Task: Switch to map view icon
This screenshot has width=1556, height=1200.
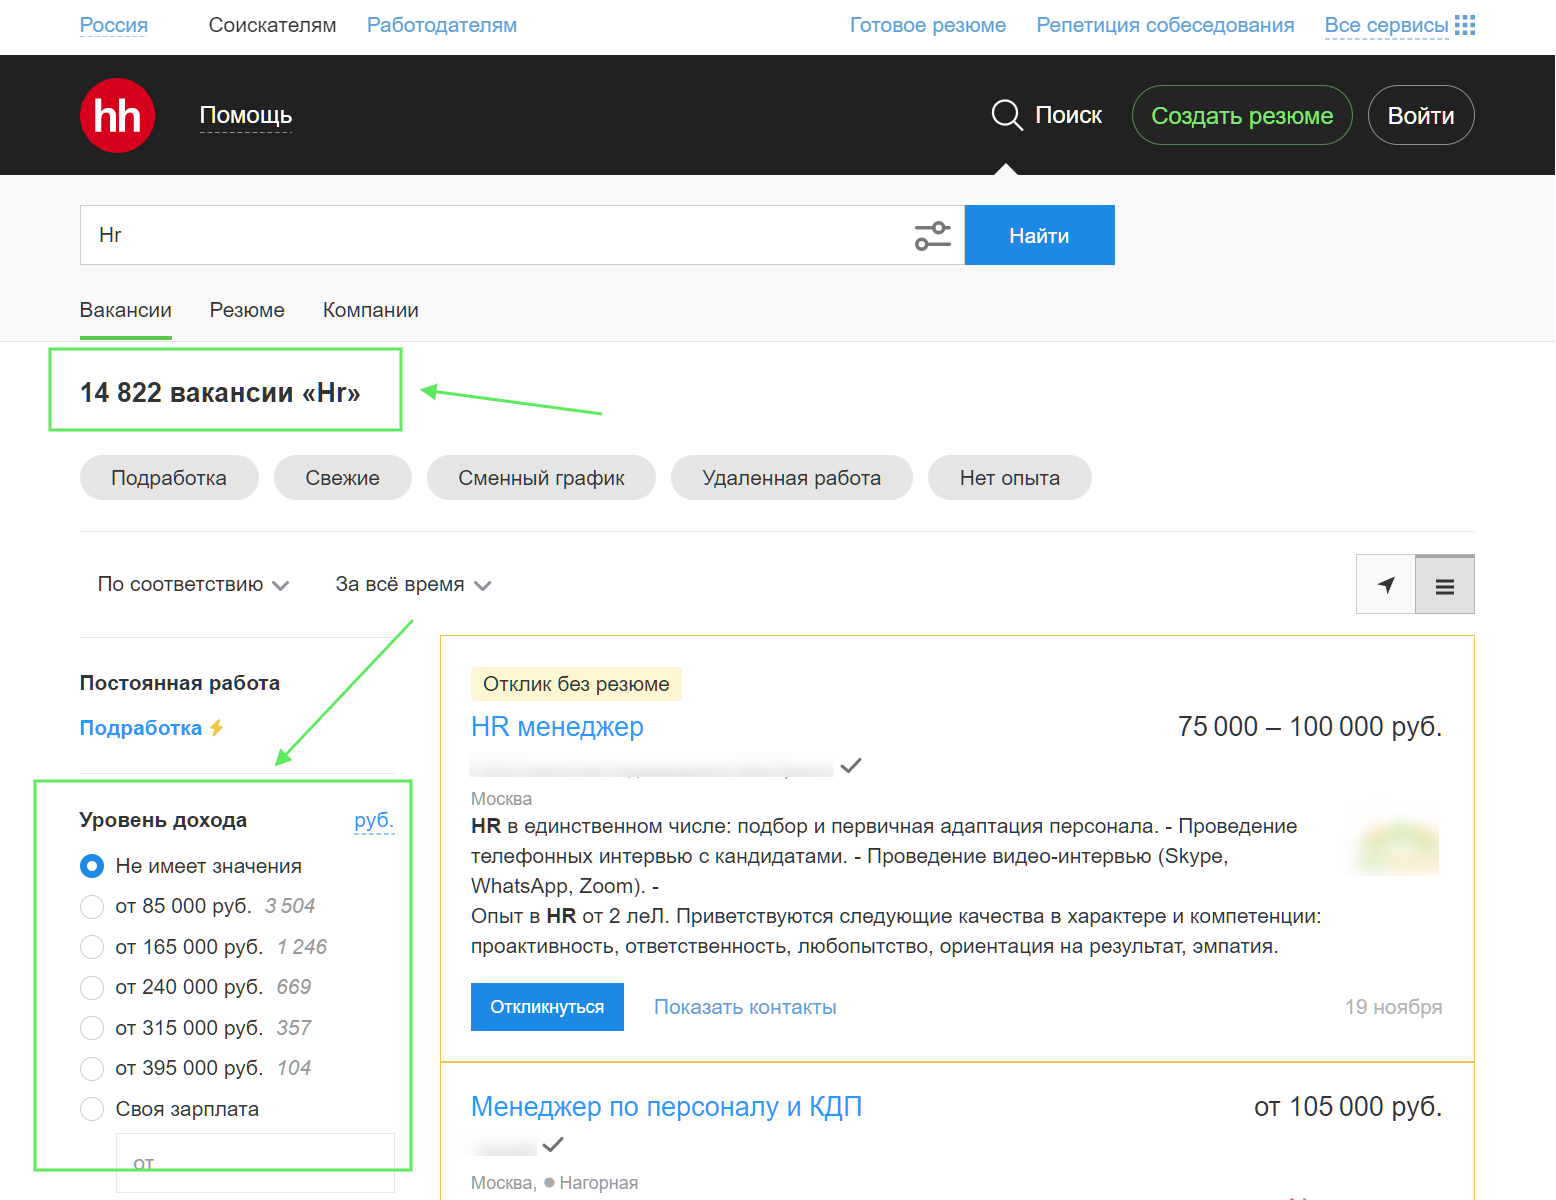Action: (x=1386, y=585)
